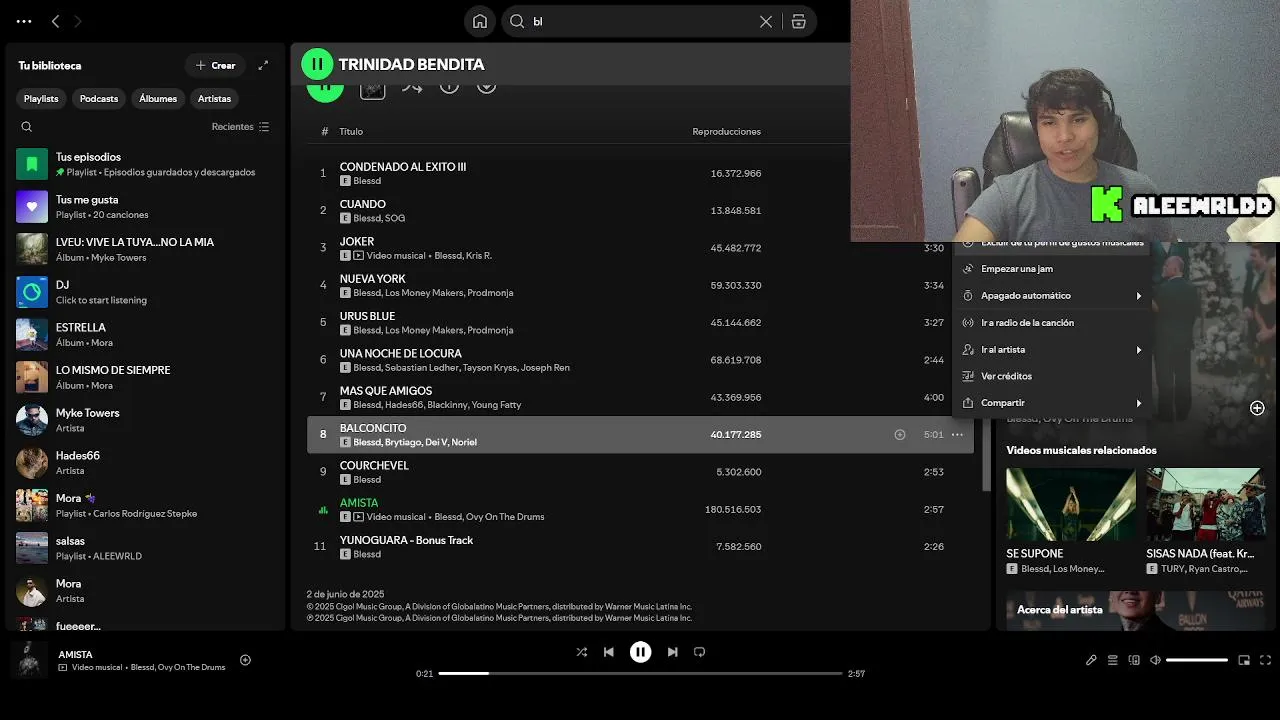Click the library search magnifier icon
This screenshot has height=720, width=1280.
27,127
